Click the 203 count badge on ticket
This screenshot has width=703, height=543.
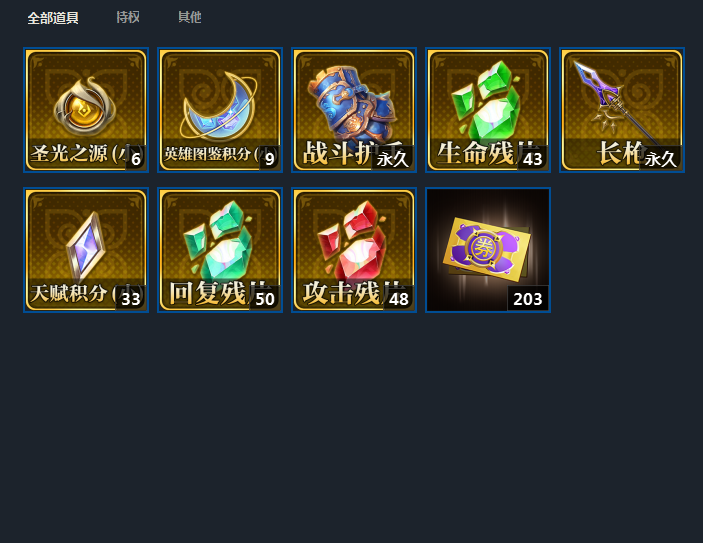point(528,298)
